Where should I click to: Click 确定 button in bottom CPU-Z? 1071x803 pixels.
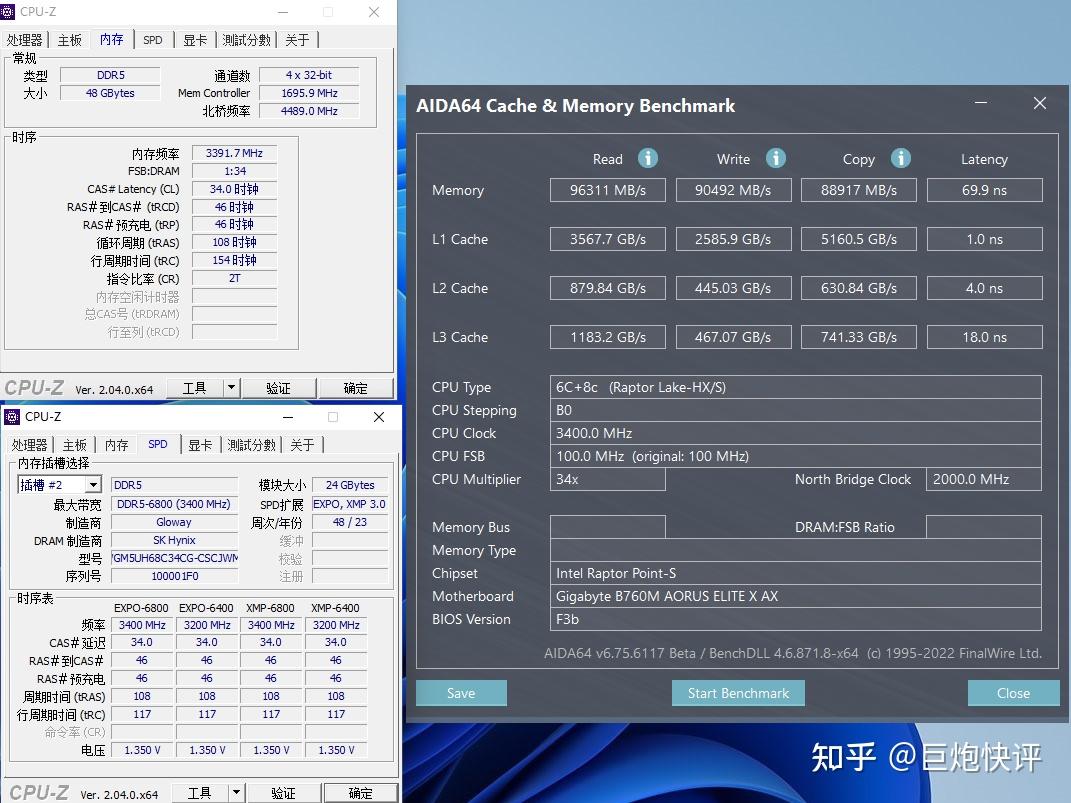click(361, 793)
